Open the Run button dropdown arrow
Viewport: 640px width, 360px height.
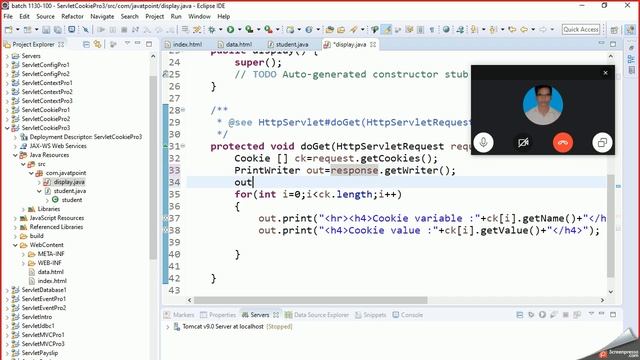[x=240, y=29]
